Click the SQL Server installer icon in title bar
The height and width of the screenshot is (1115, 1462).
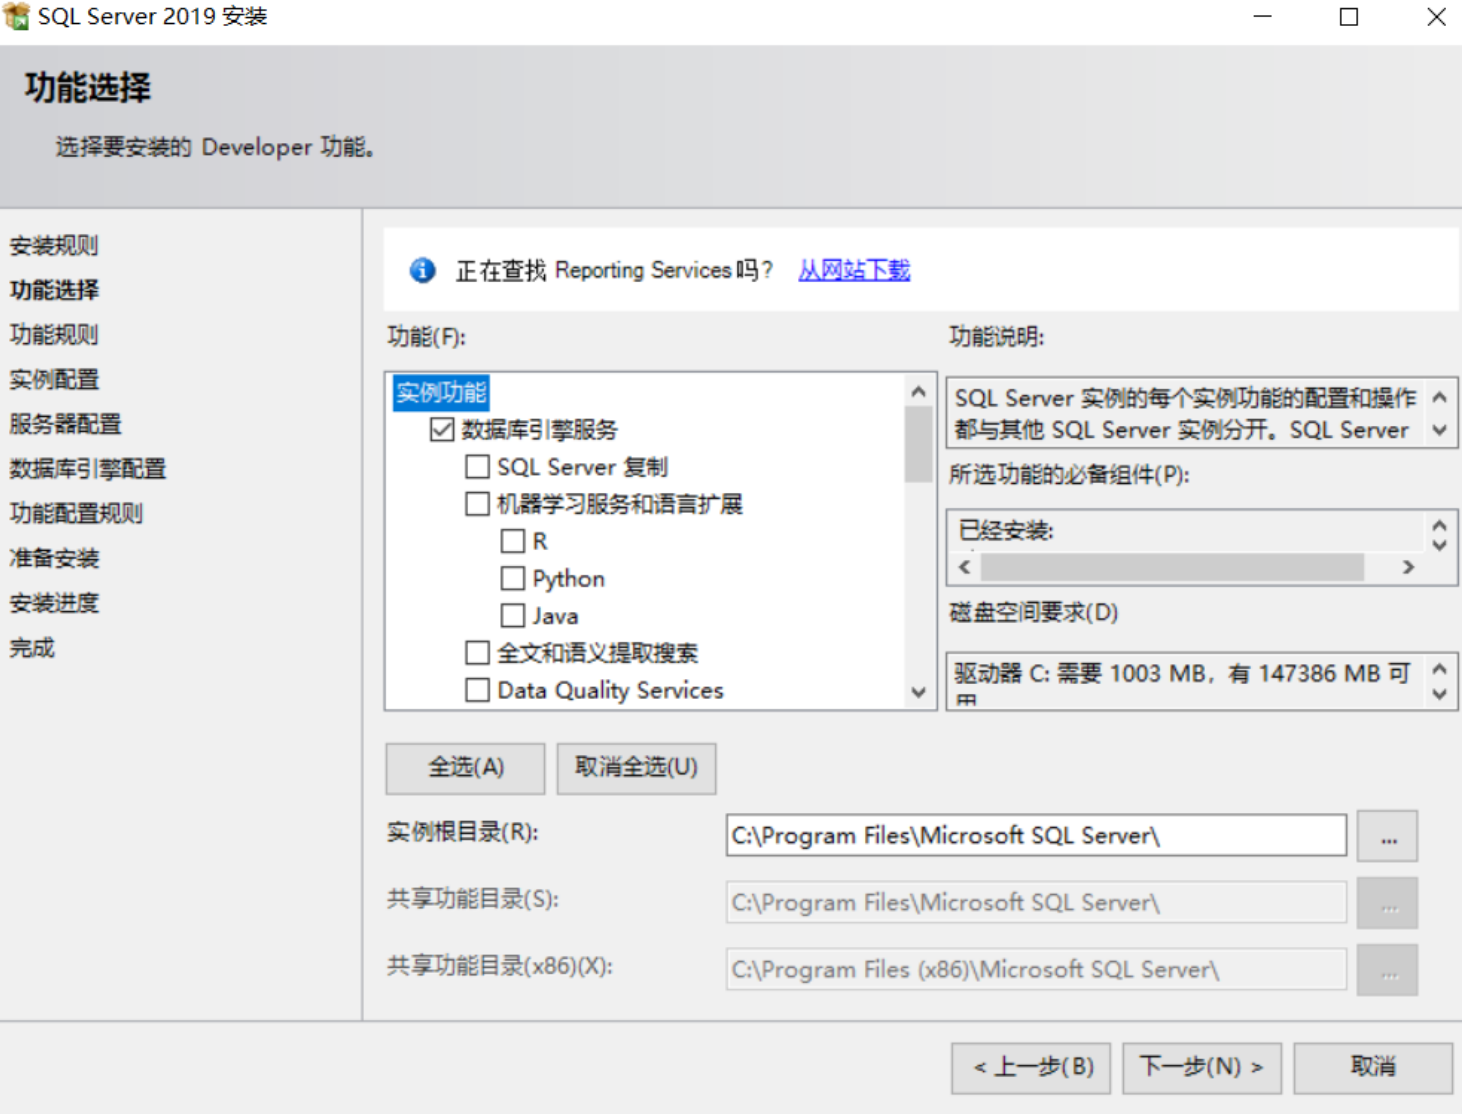15,15
